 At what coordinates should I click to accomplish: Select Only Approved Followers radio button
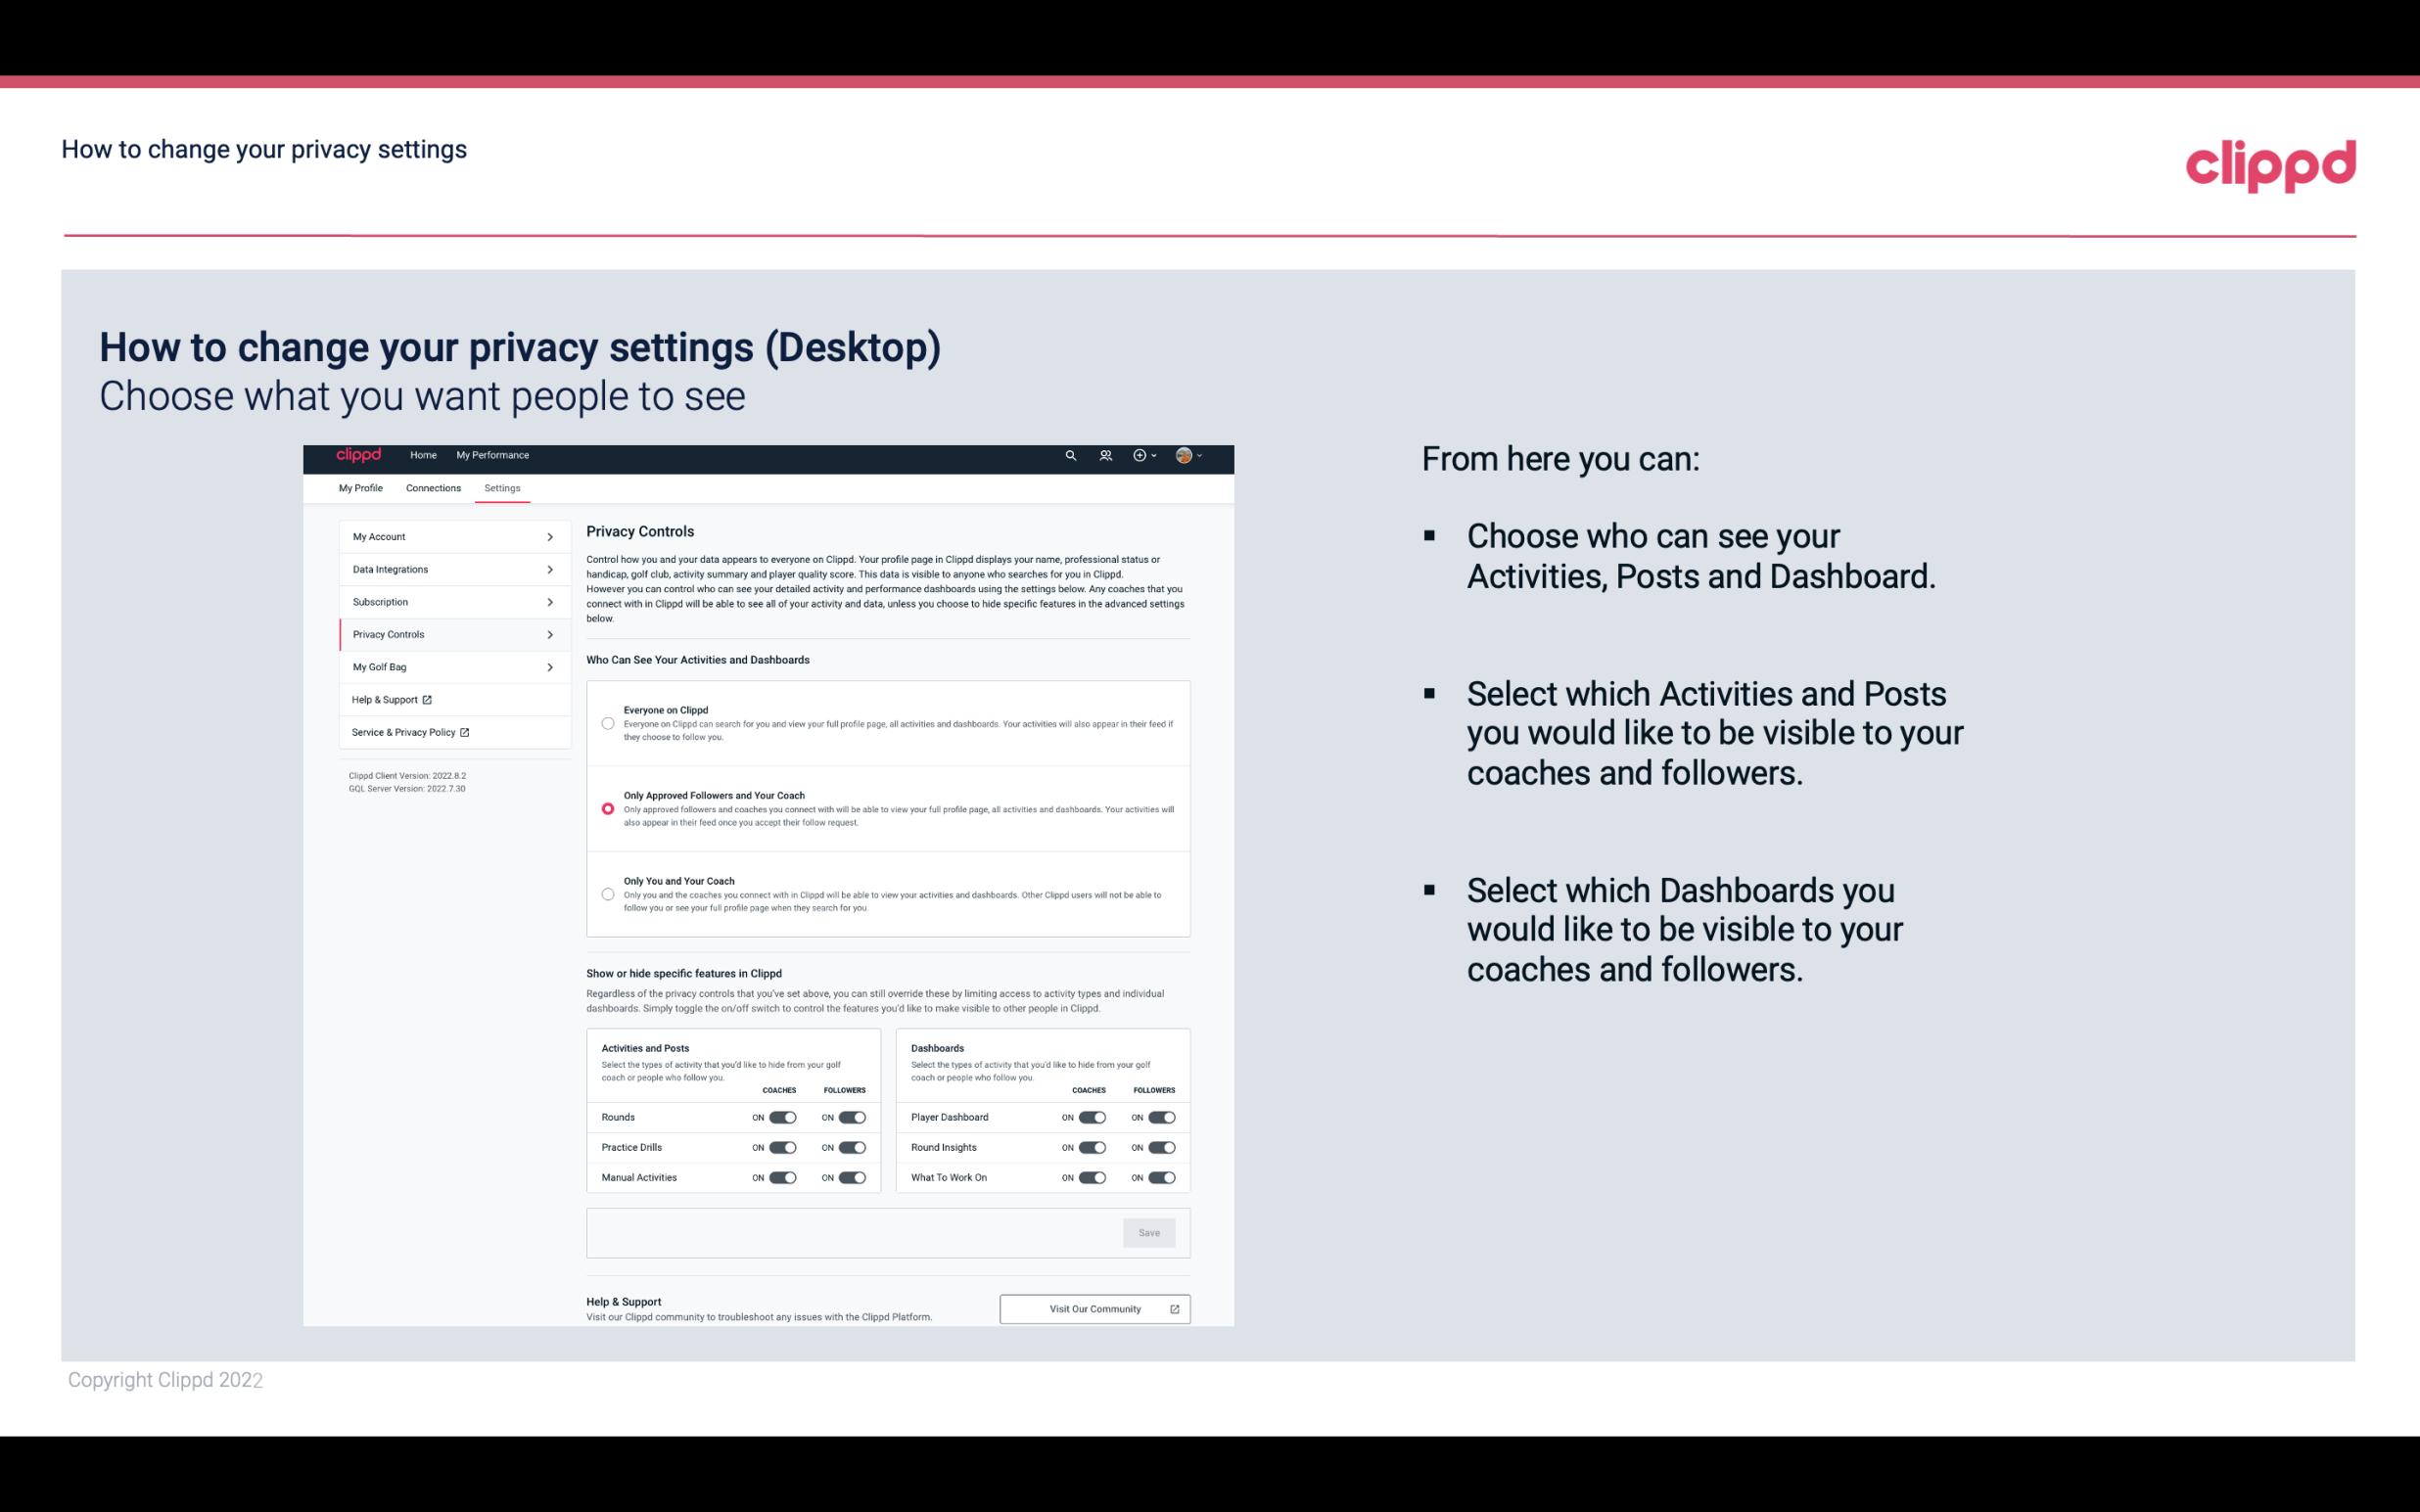click(608, 808)
